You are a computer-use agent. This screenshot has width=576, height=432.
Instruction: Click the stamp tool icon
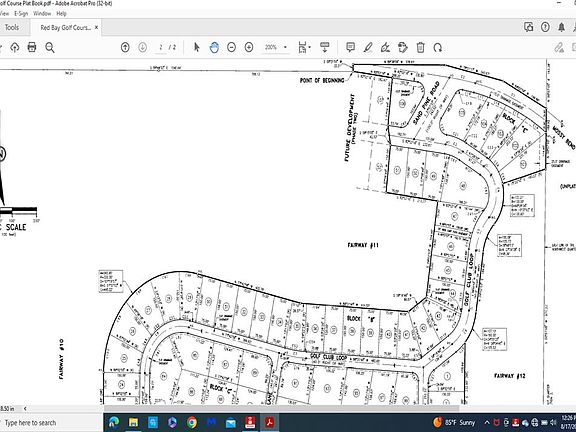(403, 47)
